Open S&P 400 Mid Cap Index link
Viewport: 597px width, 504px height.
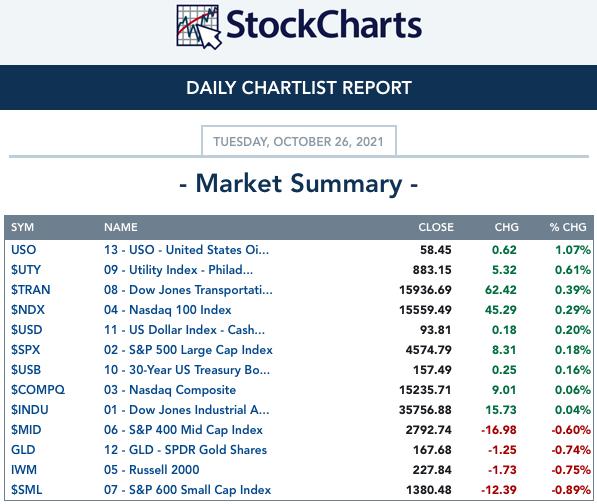[183, 430]
